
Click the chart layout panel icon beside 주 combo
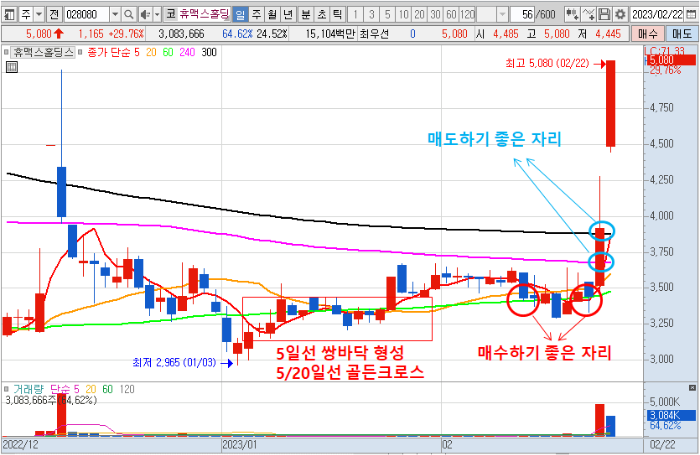9,15
